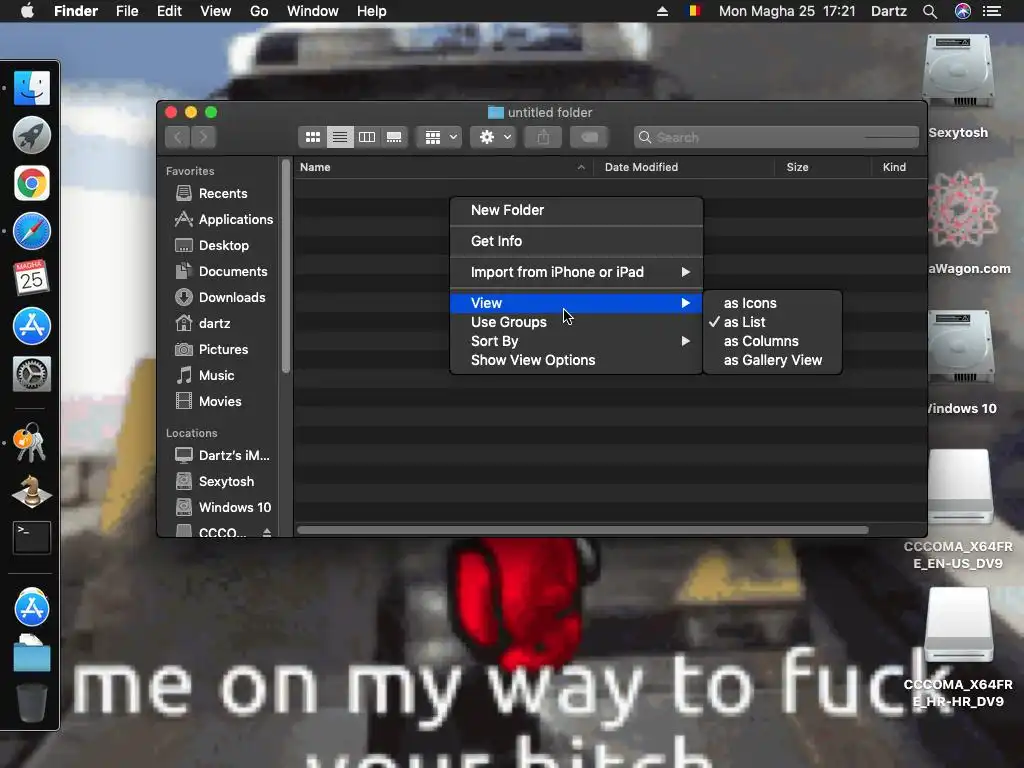
Task: Switch to column view in toolbar
Action: coord(367,137)
